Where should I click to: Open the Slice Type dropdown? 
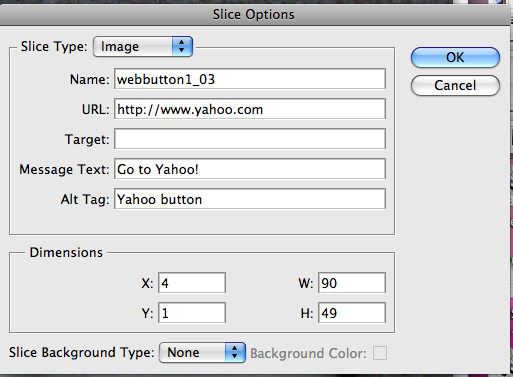(x=143, y=46)
